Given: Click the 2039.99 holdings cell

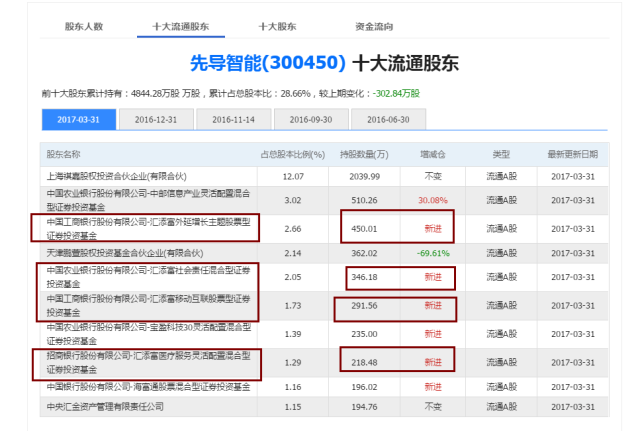Looking at the screenshot, I should click(364, 177).
